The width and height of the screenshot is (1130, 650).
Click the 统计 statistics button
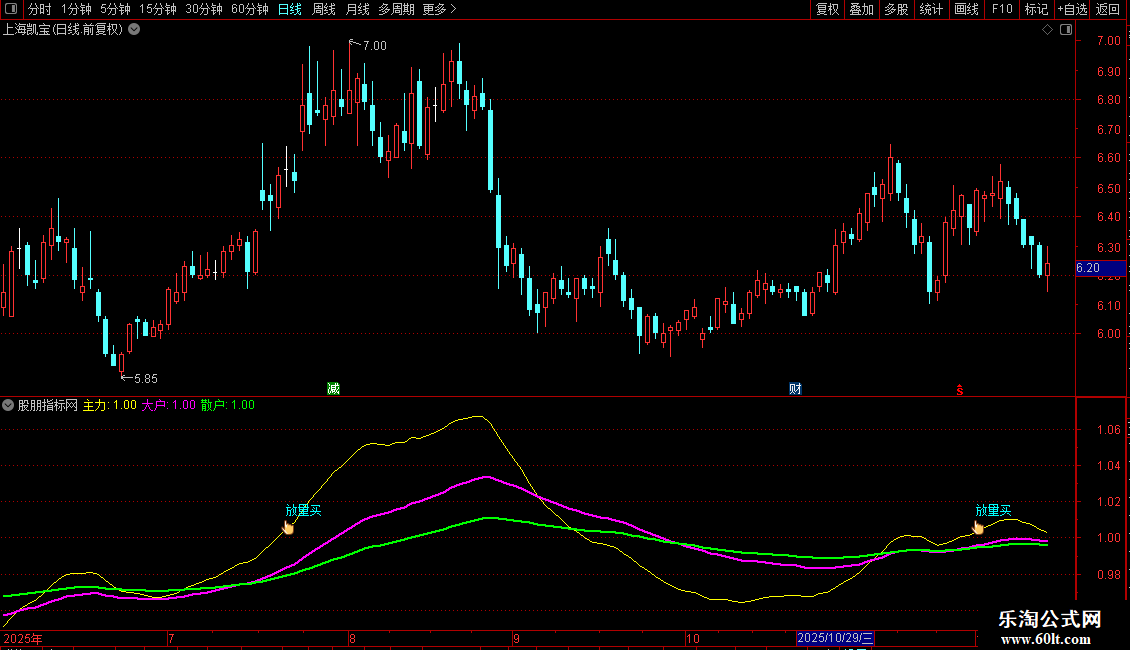click(931, 9)
